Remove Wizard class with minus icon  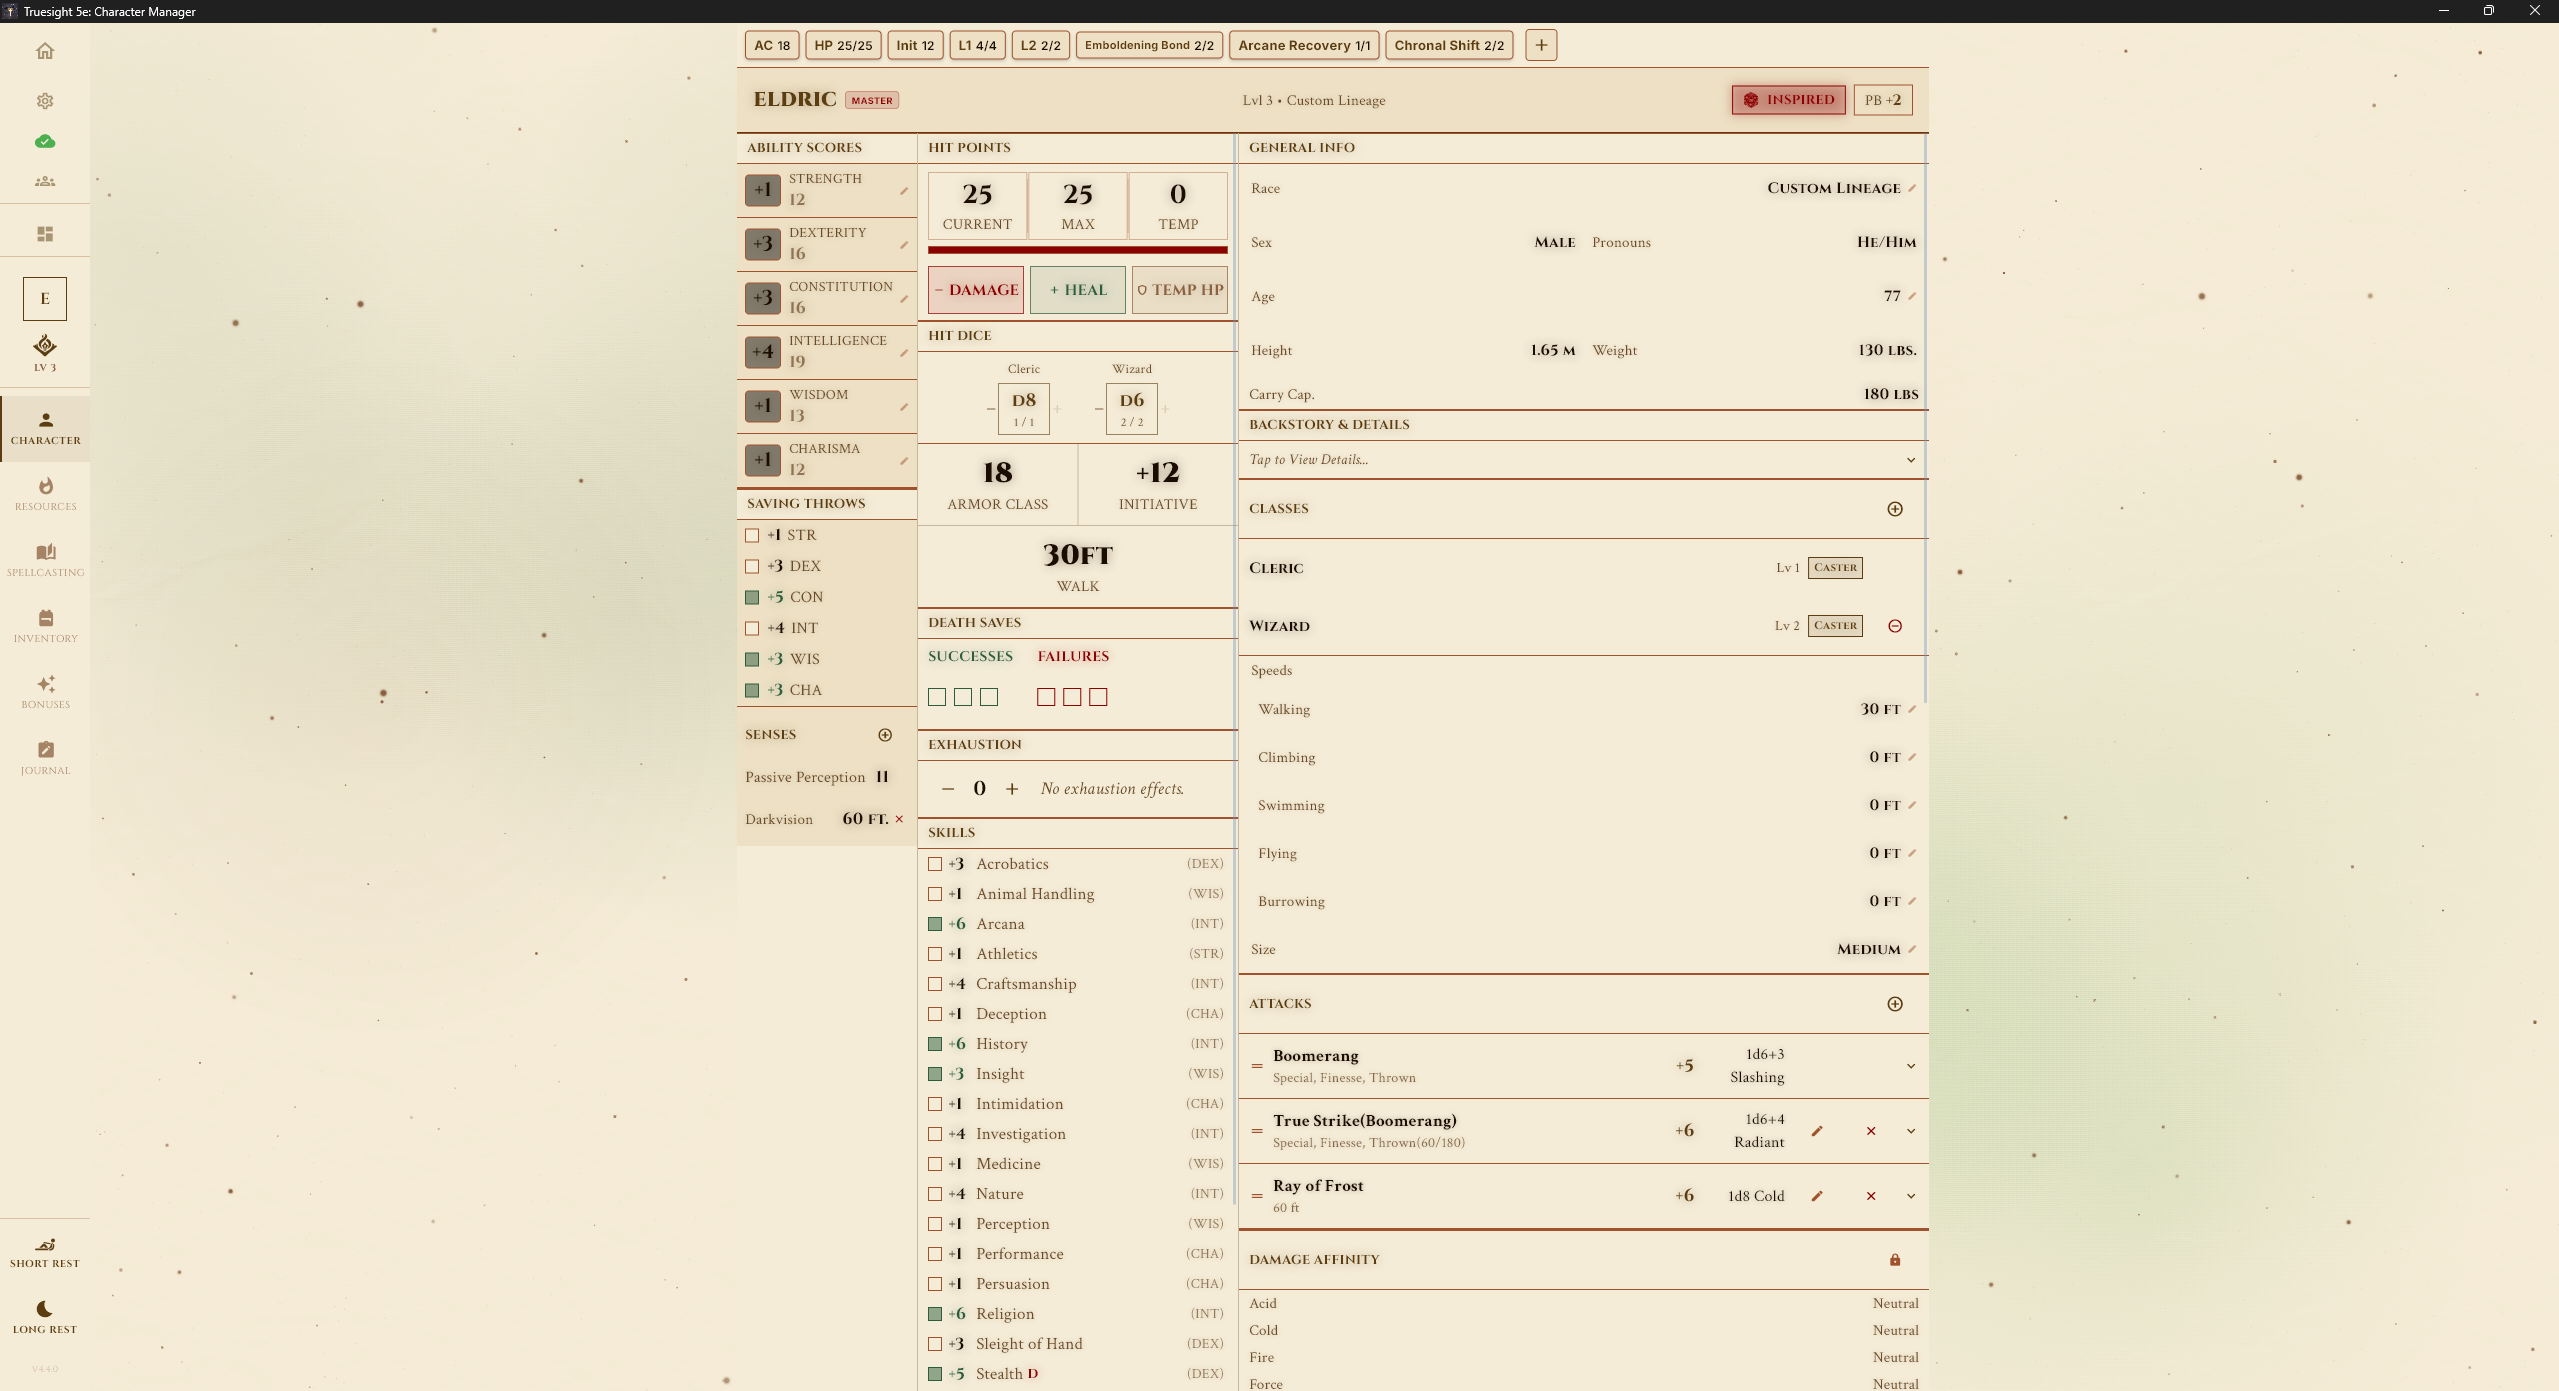pyautogui.click(x=1895, y=626)
